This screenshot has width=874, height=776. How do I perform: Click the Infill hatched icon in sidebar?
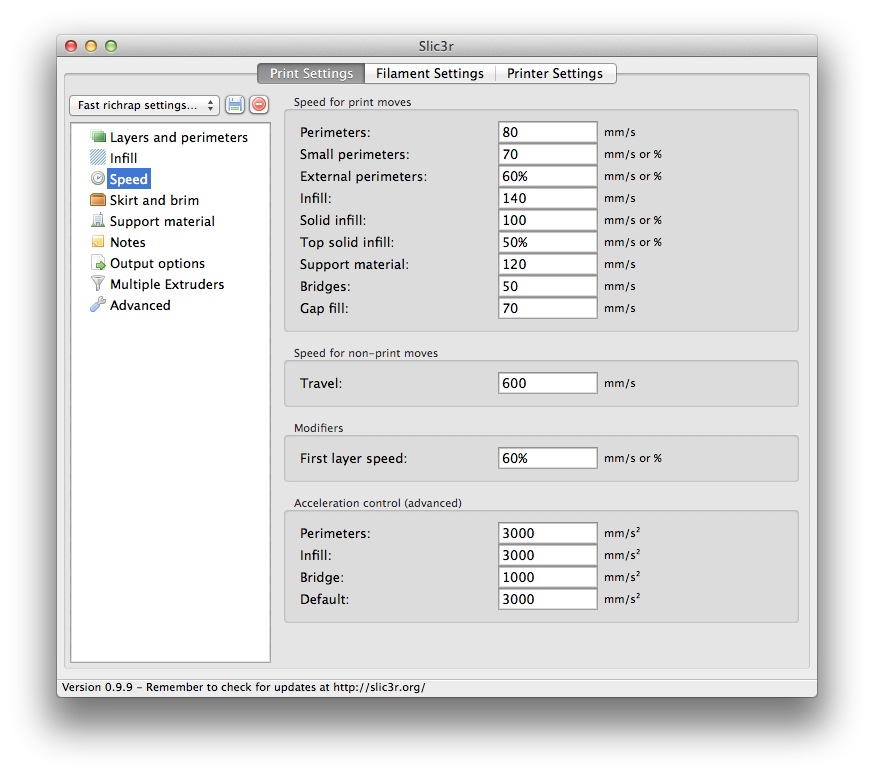coord(98,158)
